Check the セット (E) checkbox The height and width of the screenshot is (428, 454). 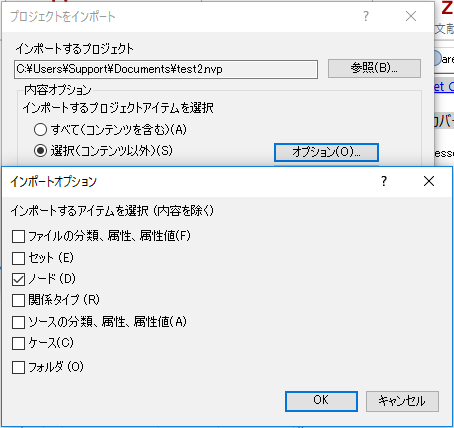pos(18,258)
